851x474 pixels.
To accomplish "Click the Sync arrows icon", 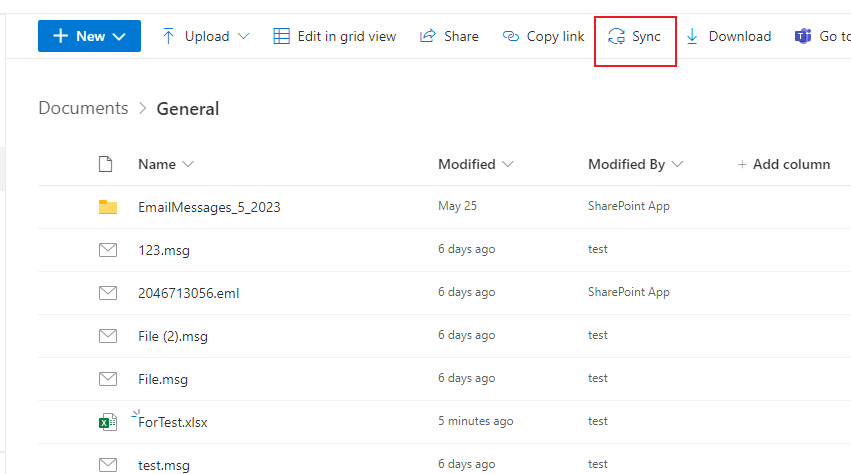I will click(x=616, y=36).
